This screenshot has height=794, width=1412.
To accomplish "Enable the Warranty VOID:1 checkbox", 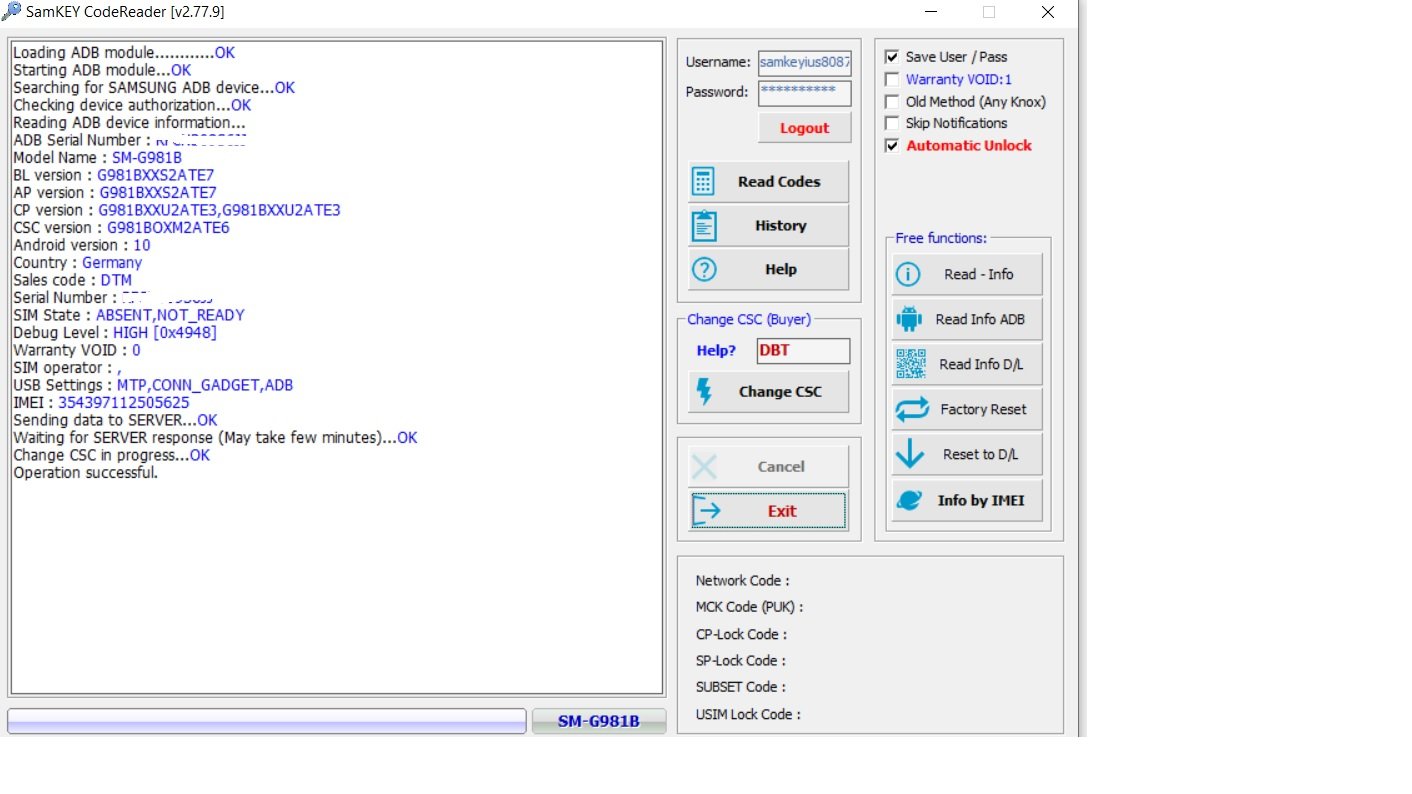I will (892, 79).
